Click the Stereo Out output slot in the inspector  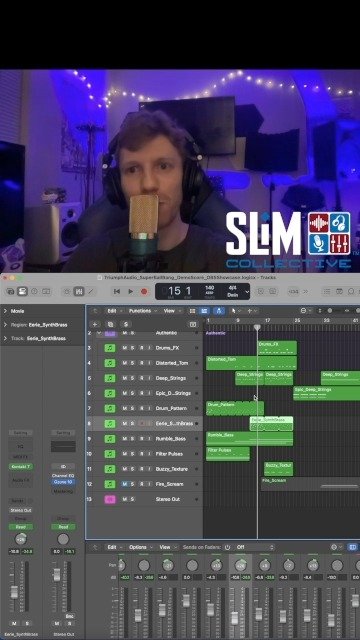coord(20,510)
